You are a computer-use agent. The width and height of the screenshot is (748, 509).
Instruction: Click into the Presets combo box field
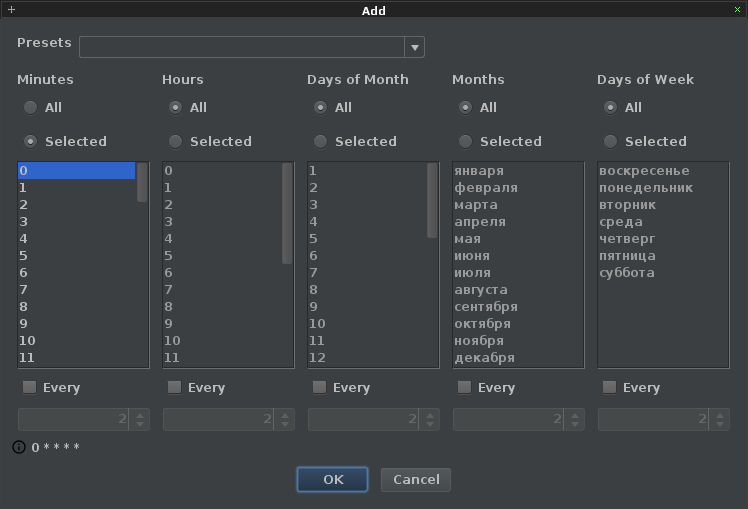242,47
